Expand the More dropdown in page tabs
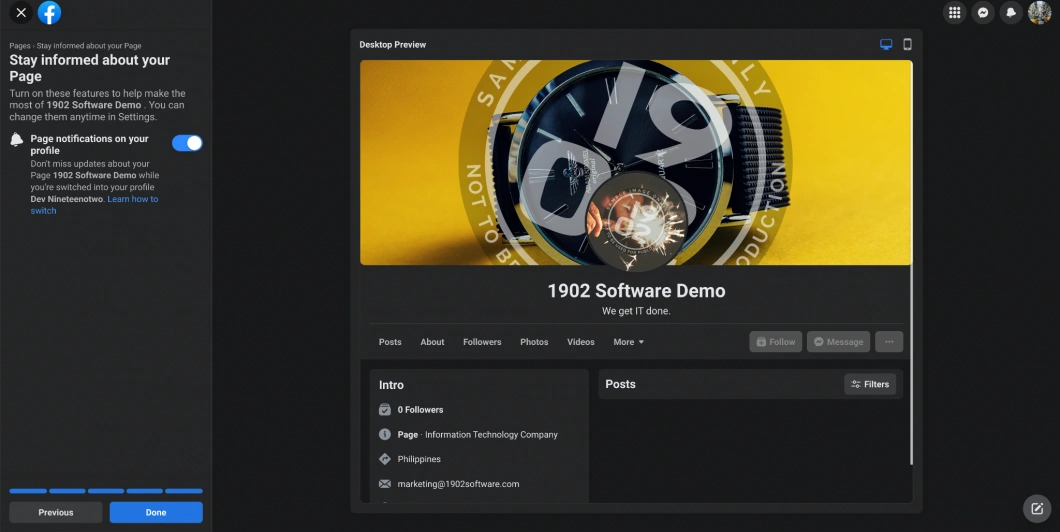 628,342
